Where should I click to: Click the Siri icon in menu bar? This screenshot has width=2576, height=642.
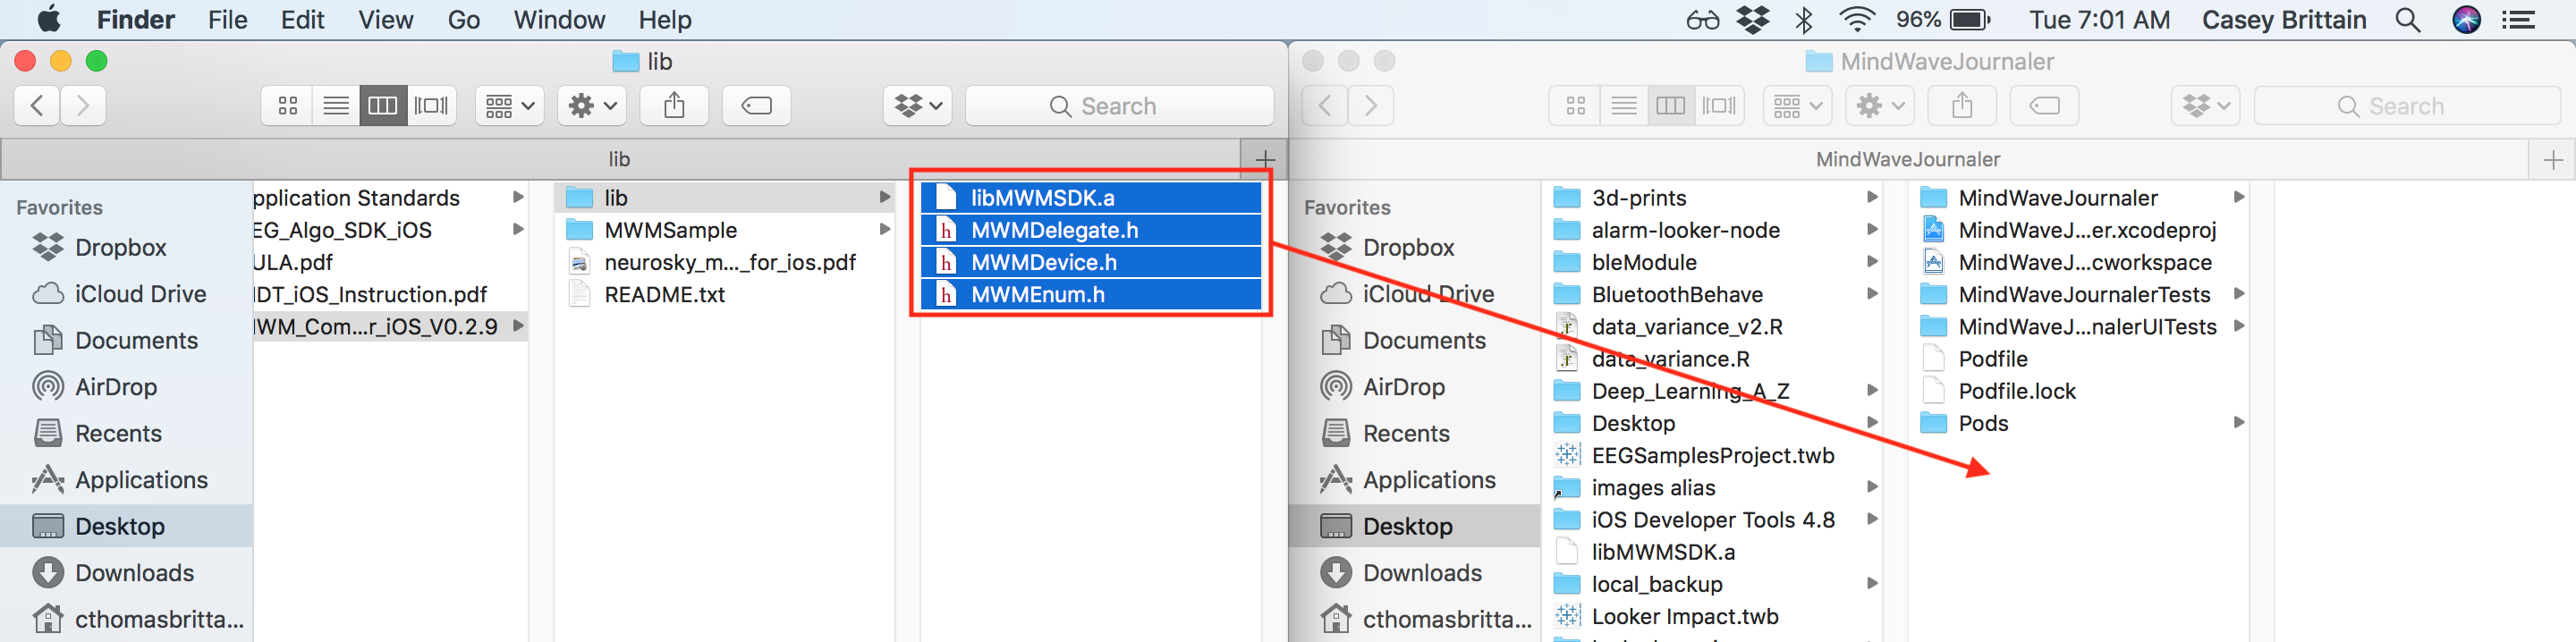2466,20
